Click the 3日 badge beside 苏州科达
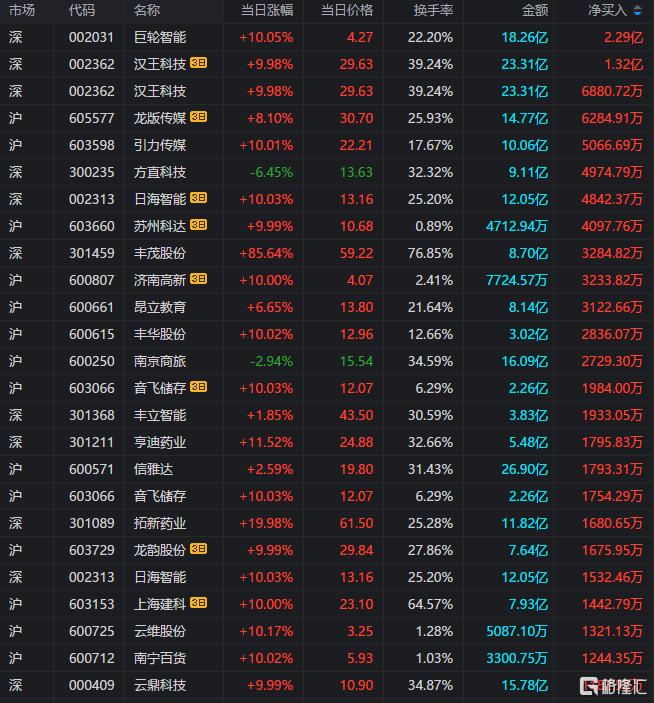Viewport: 654px width, 703px height. [x=199, y=225]
